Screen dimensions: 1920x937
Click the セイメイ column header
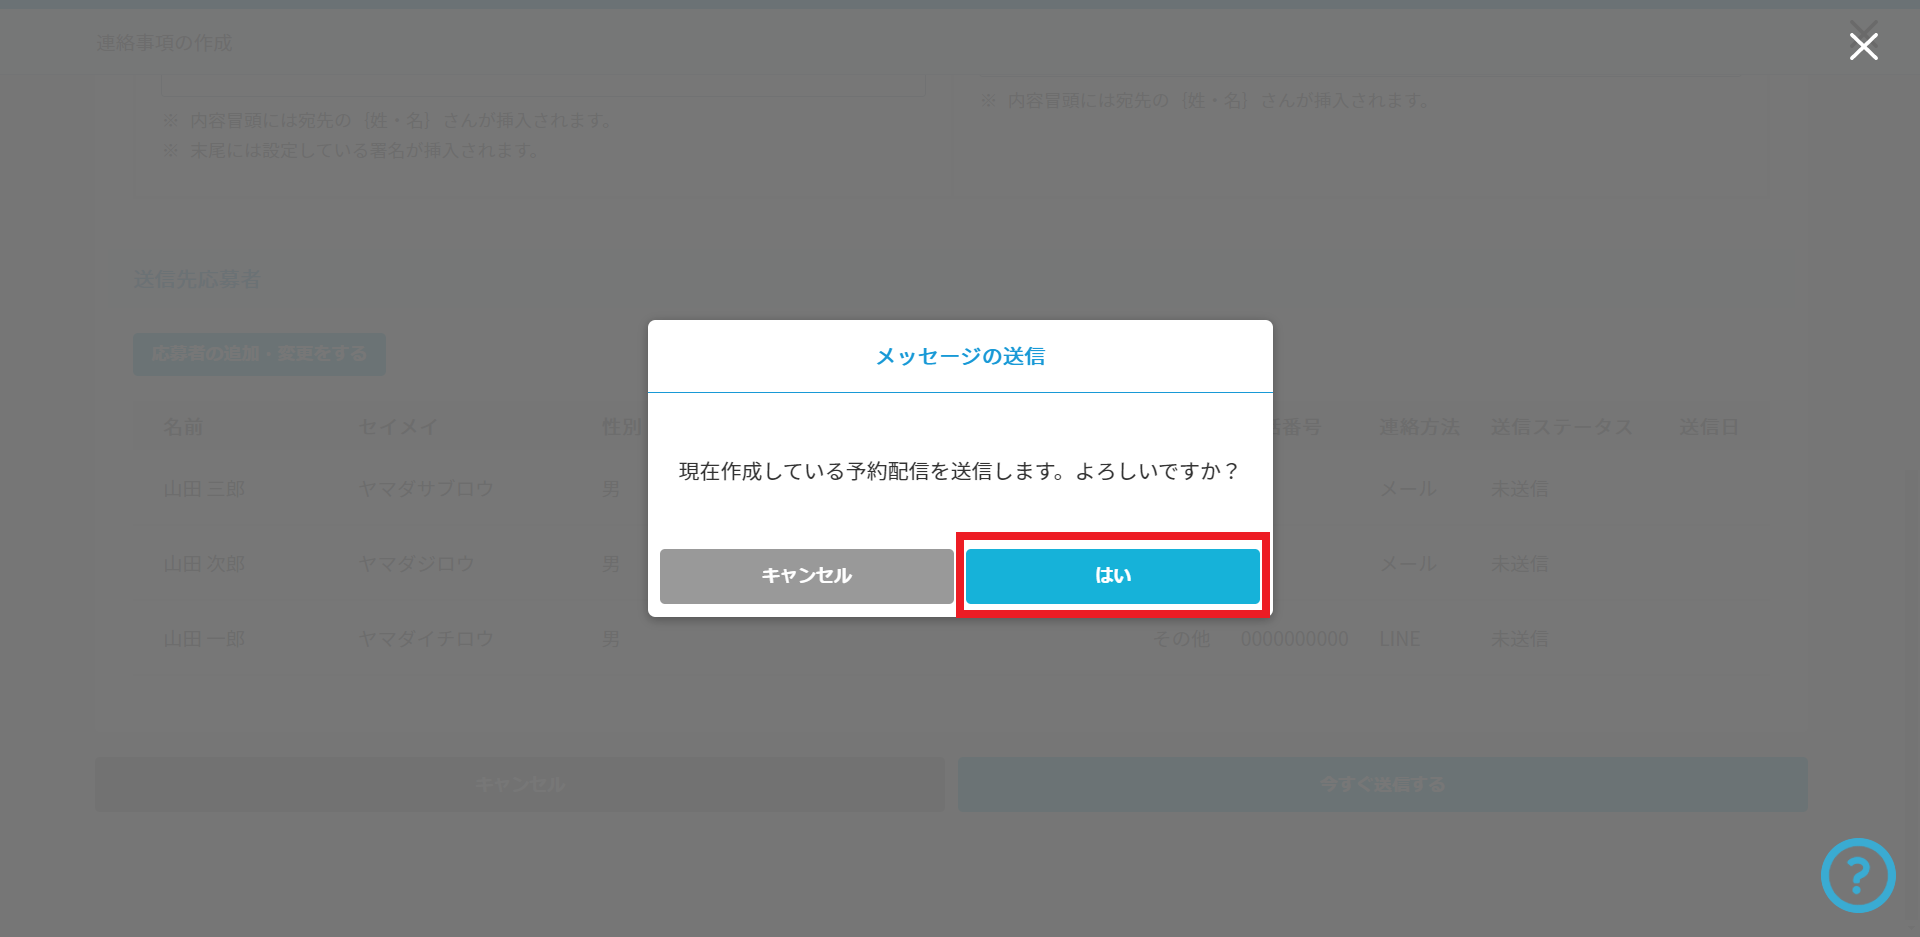click(399, 427)
